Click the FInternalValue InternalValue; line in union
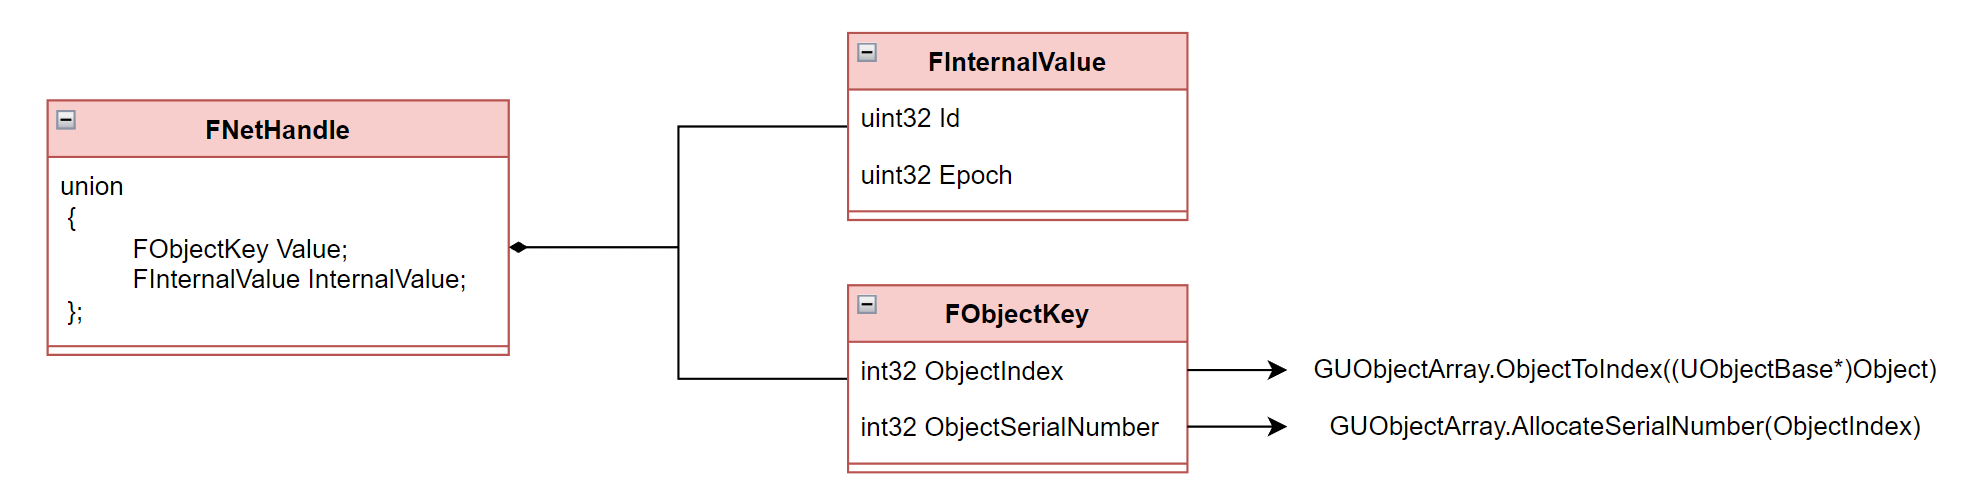This screenshot has width=1983, height=501. [x=299, y=279]
